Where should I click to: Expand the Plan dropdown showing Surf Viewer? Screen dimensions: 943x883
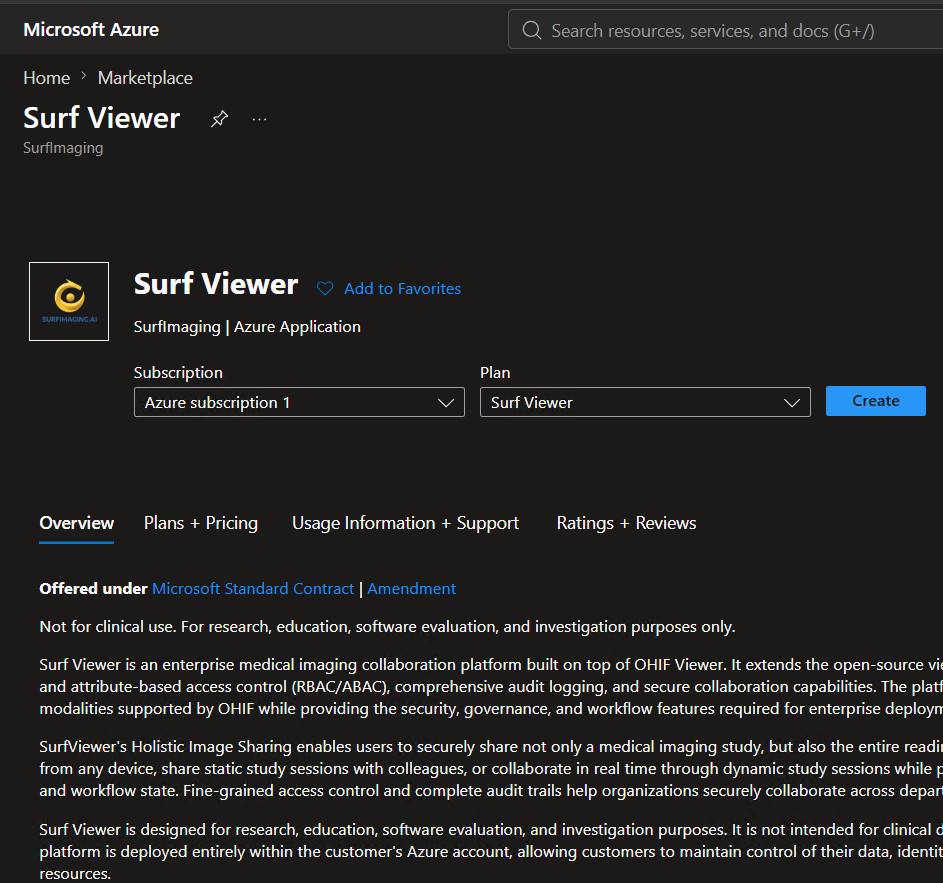tap(645, 402)
